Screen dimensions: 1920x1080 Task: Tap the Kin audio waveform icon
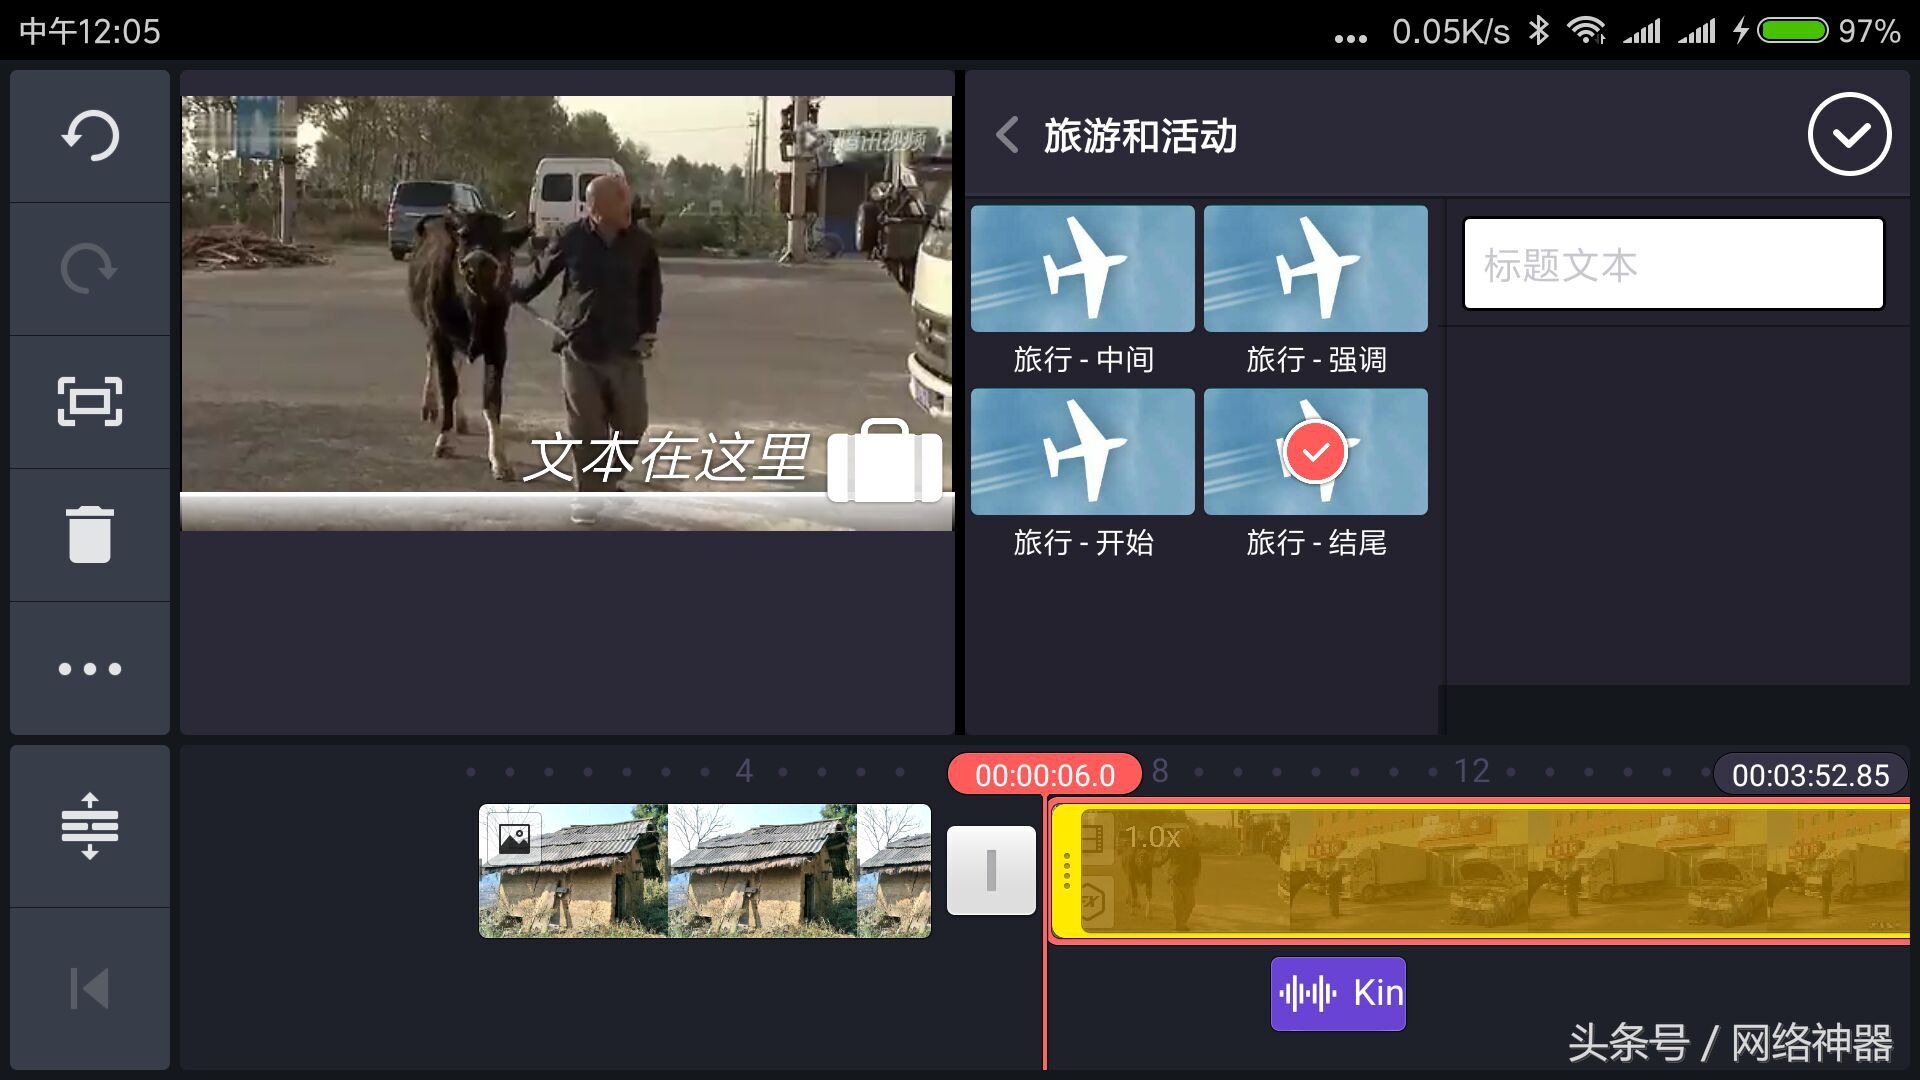(1337, 992)
